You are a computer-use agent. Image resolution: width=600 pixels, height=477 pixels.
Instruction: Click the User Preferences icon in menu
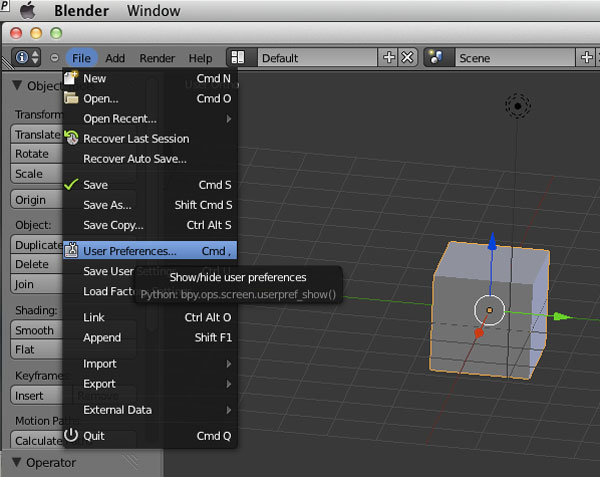(x=71, y=250)
